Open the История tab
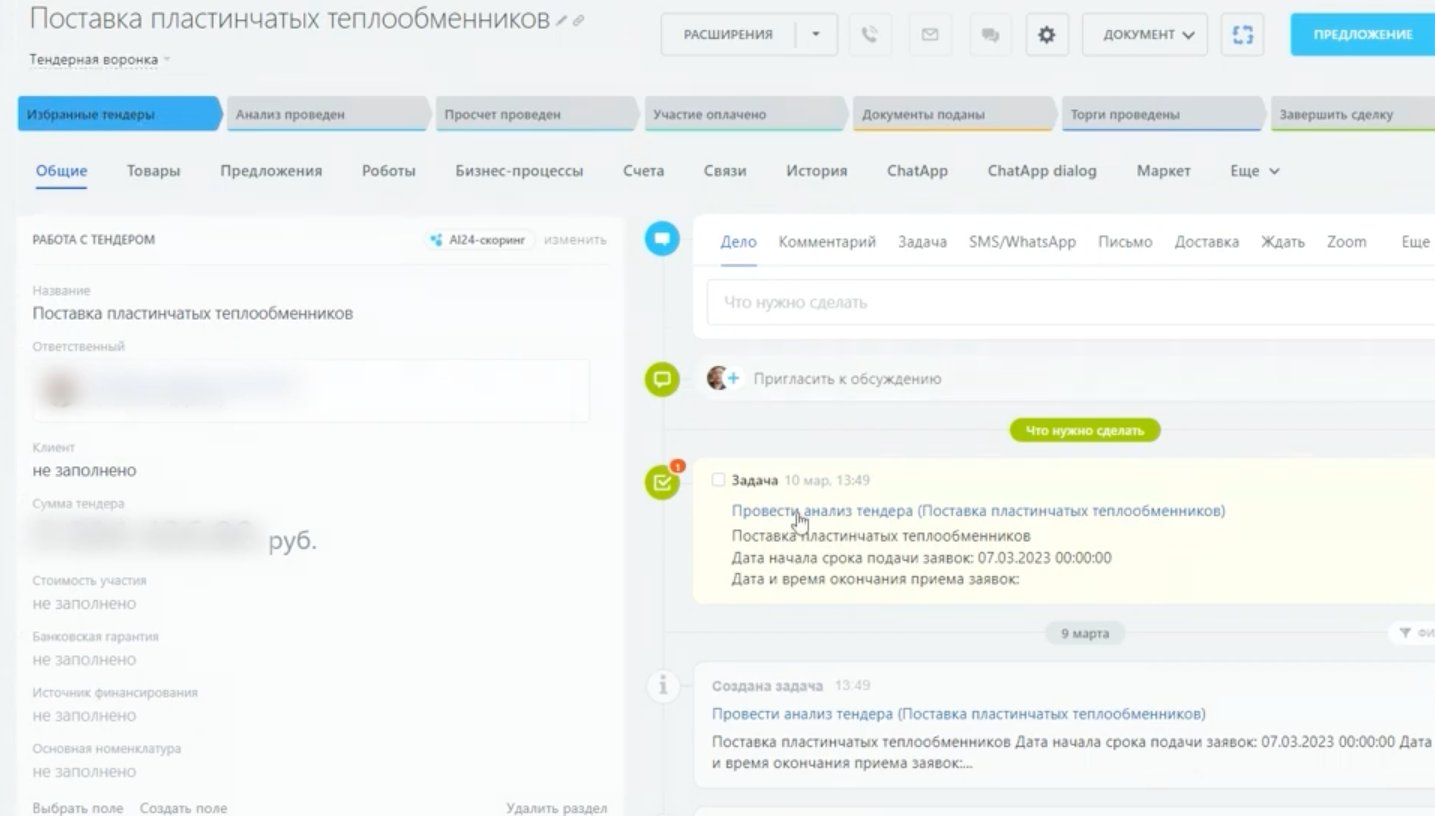The height and width of the screenshot is (816, 1435). click(816, 171)
